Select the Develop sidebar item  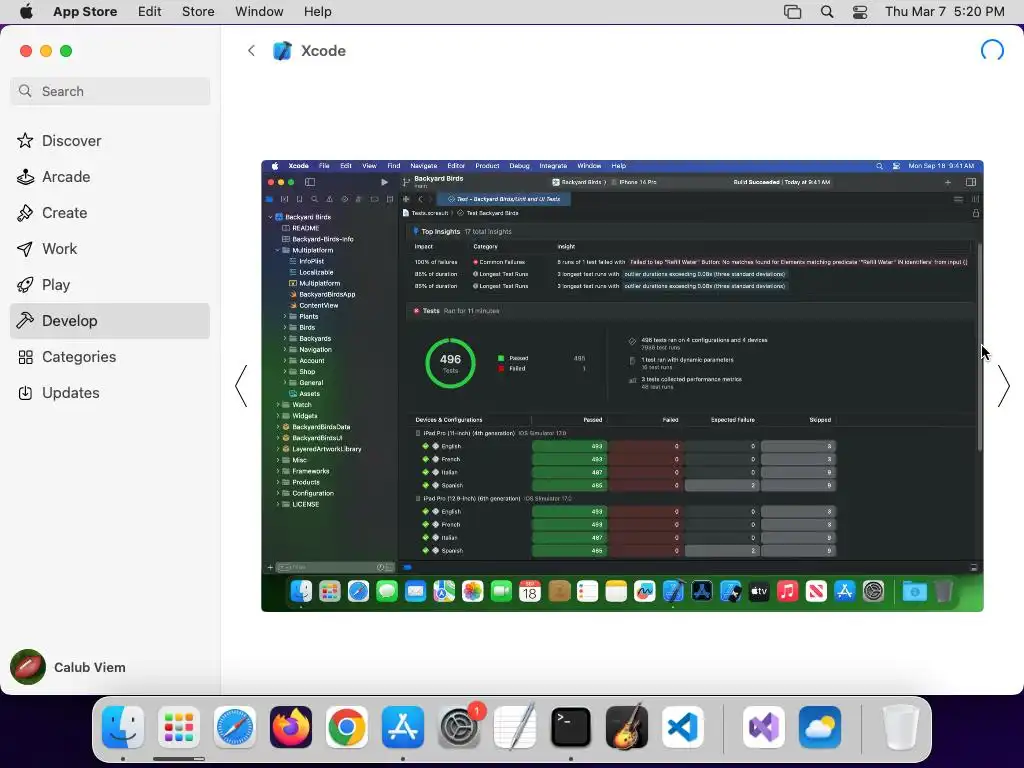pos(110,321)
